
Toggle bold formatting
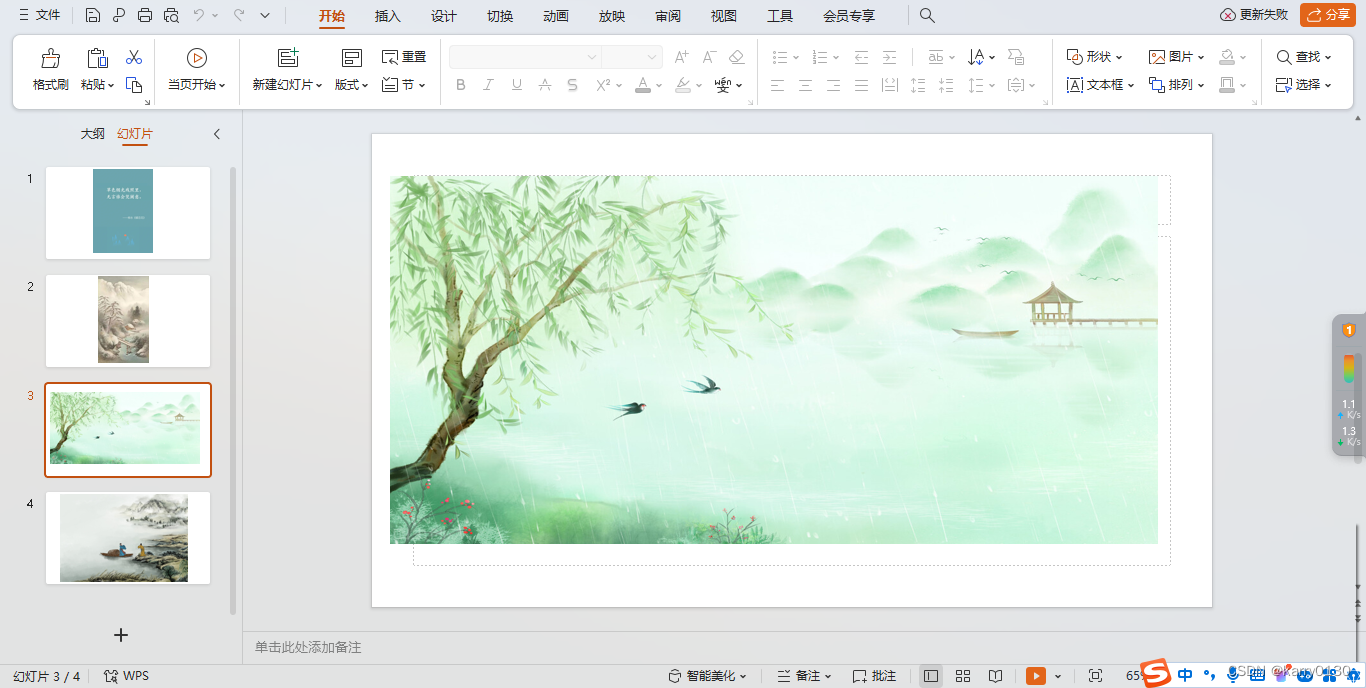pos(460,85)
